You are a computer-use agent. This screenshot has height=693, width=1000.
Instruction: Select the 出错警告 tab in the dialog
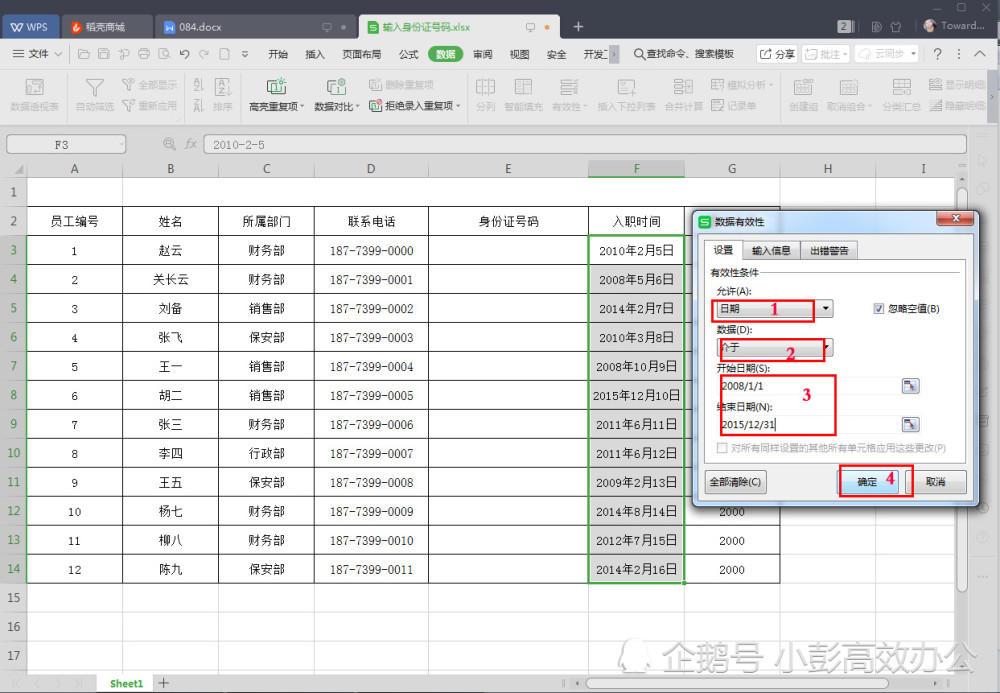tap(829, 251)
